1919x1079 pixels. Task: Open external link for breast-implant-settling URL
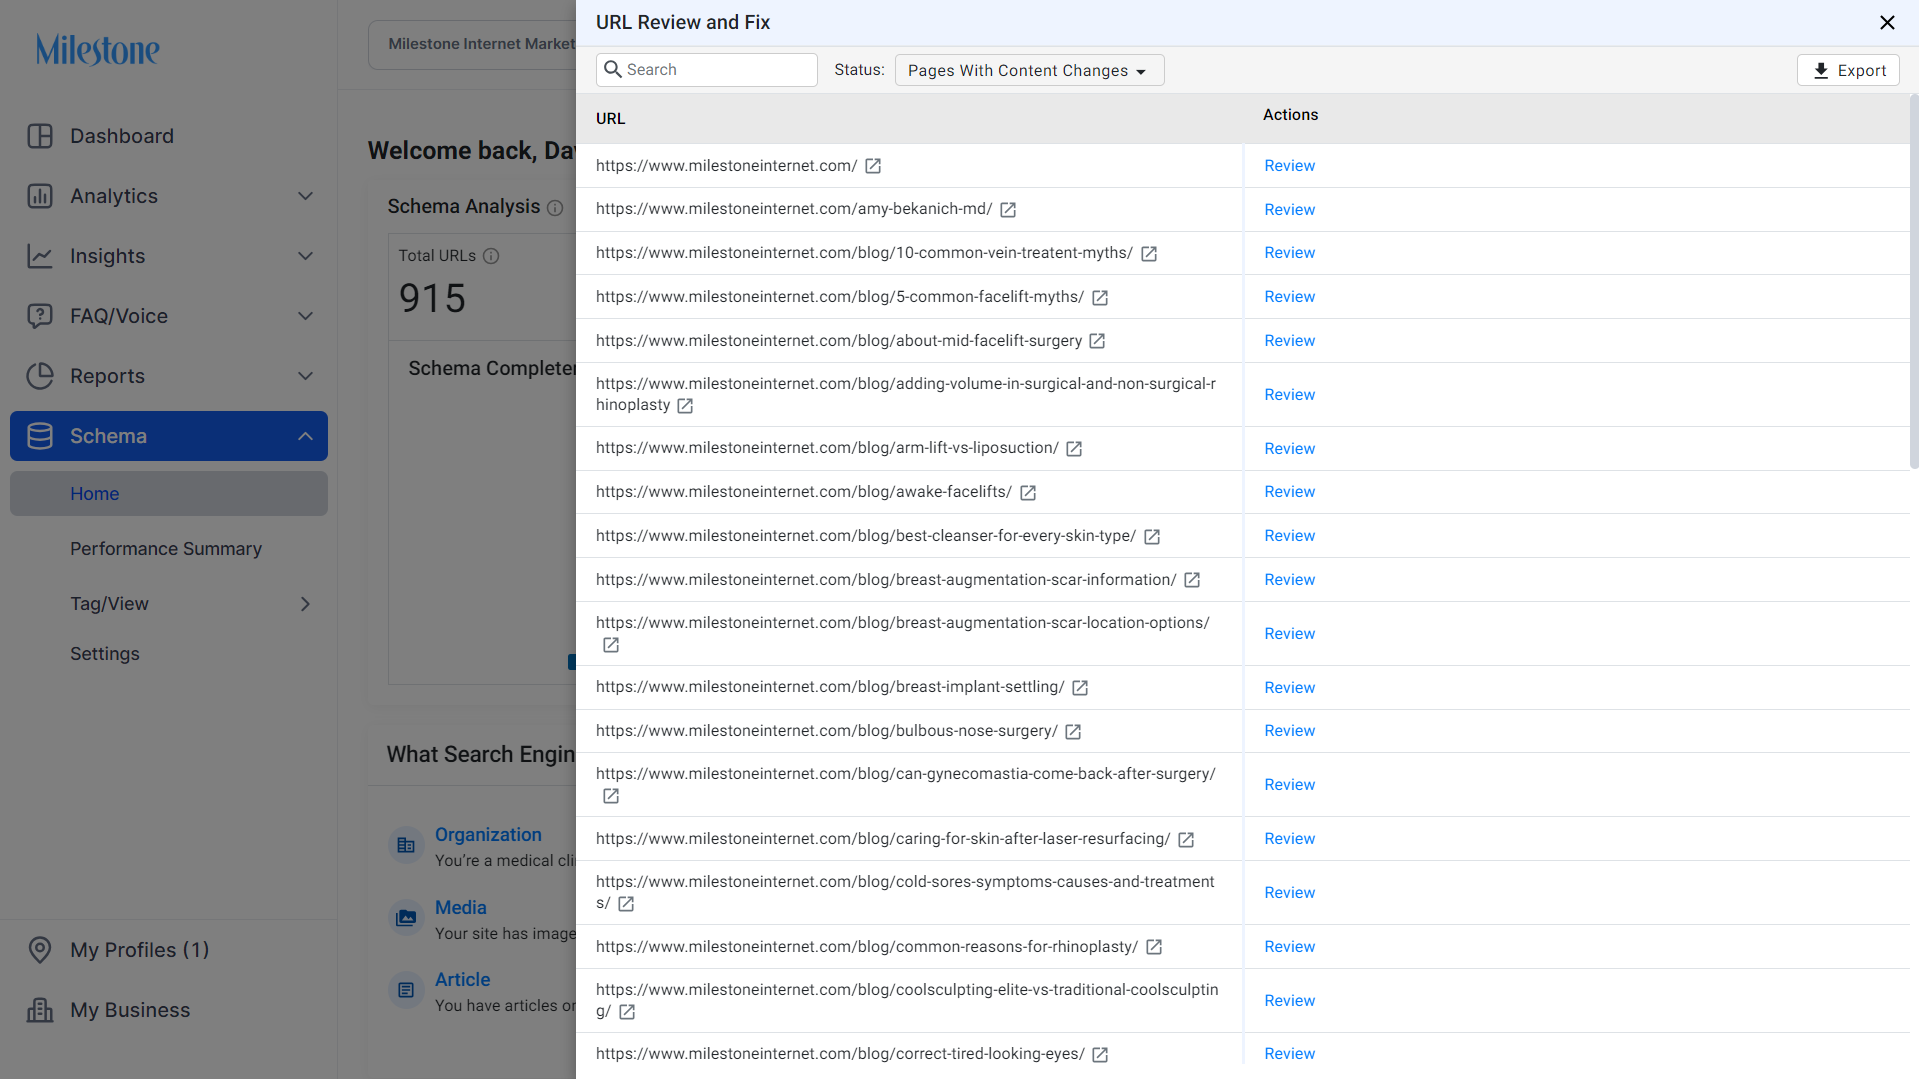point(1080,688)
